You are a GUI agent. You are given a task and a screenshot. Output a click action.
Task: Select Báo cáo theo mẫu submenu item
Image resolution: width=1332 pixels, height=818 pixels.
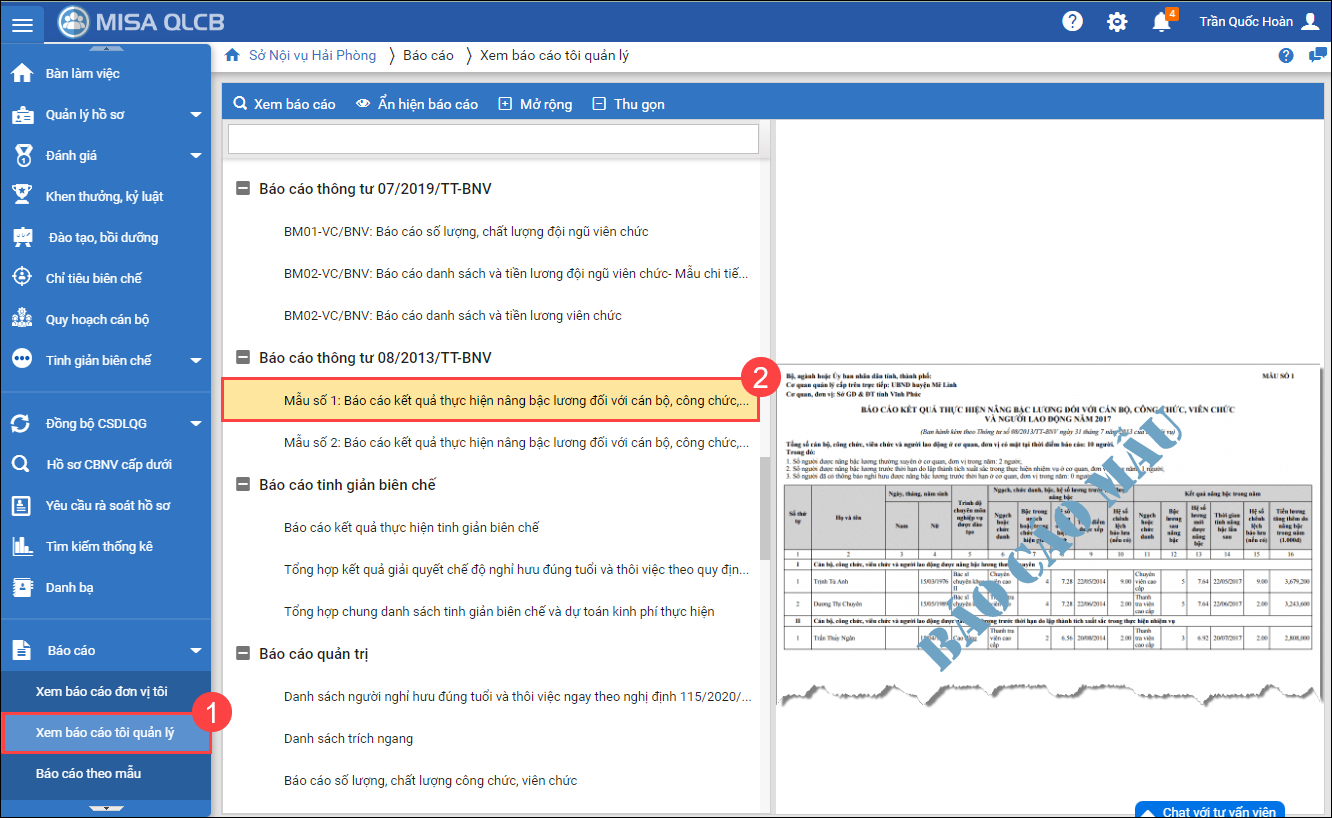pos(88,774)
